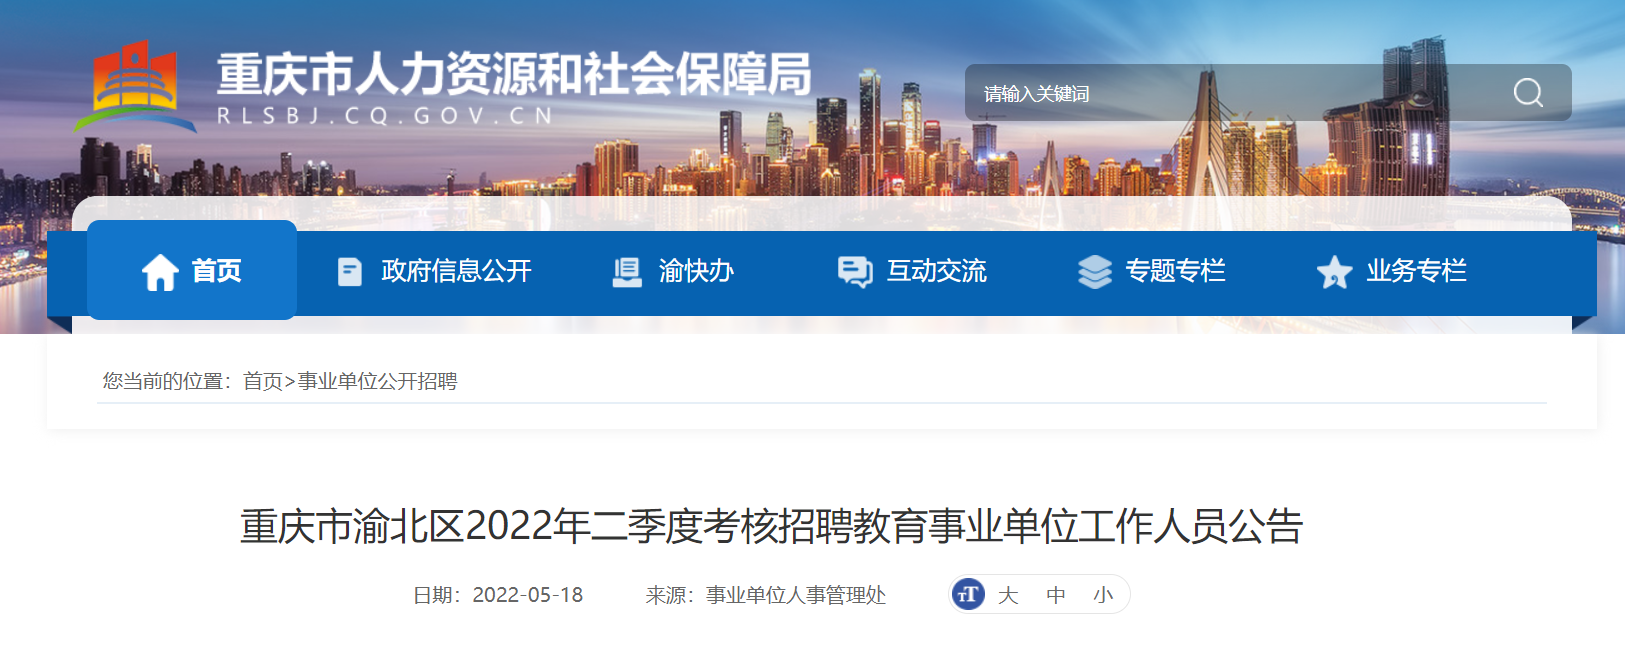Click the government info document icon
This screenshot has width=1625, height=652.
349,271
